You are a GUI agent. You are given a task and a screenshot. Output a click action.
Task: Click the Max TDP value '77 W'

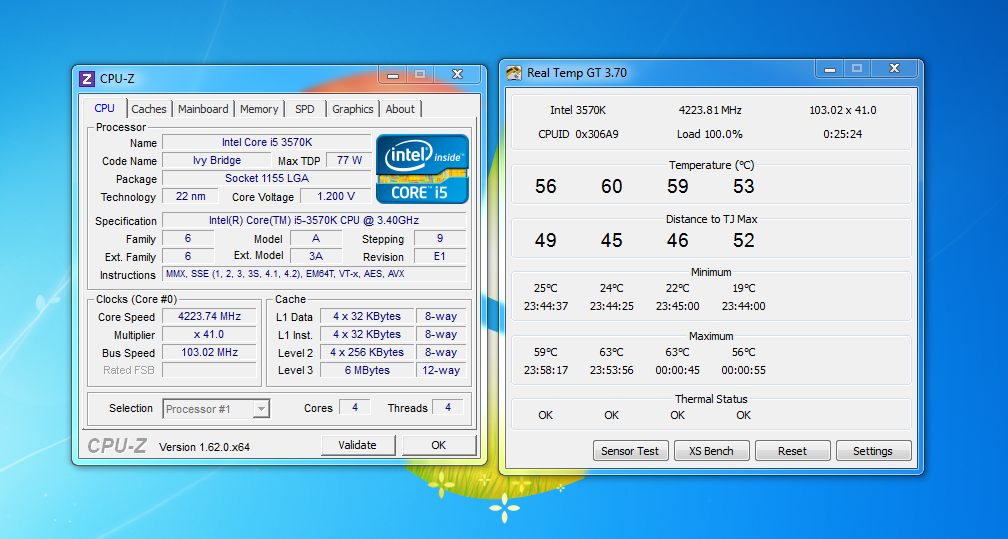pos(349,160)
